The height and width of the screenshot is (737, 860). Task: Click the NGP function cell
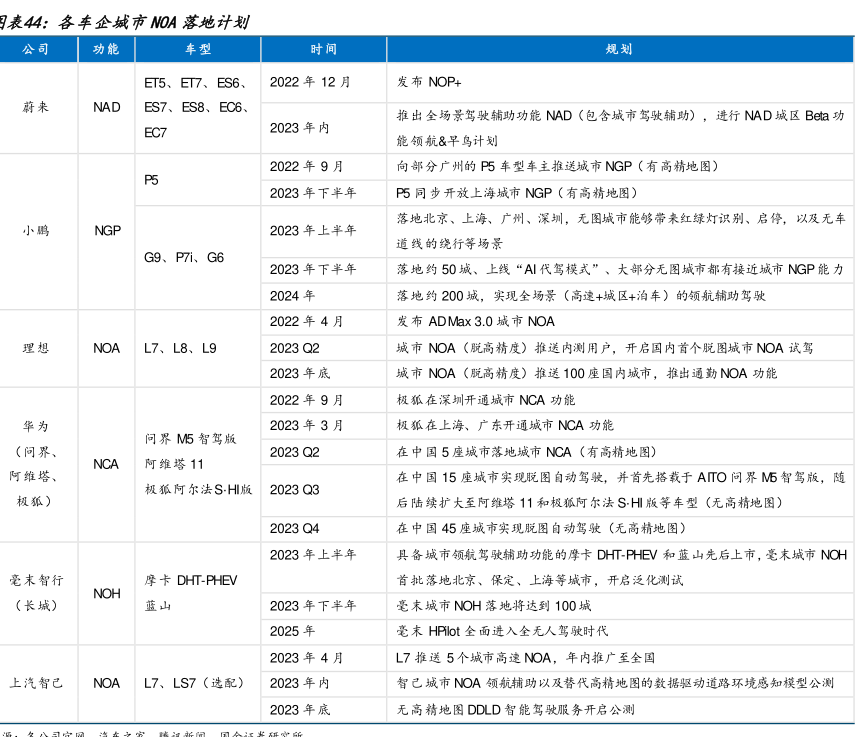pos(107,231)
